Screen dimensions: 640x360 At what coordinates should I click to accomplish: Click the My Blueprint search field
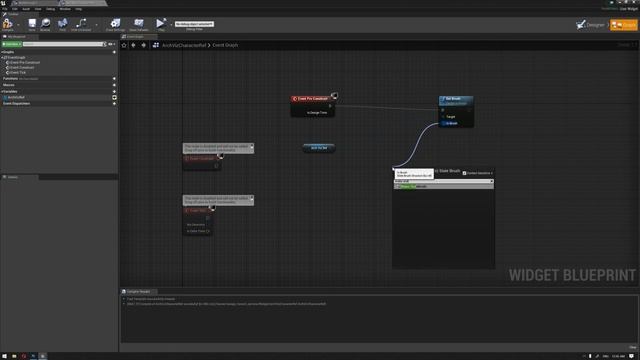(x=64, y=44)
